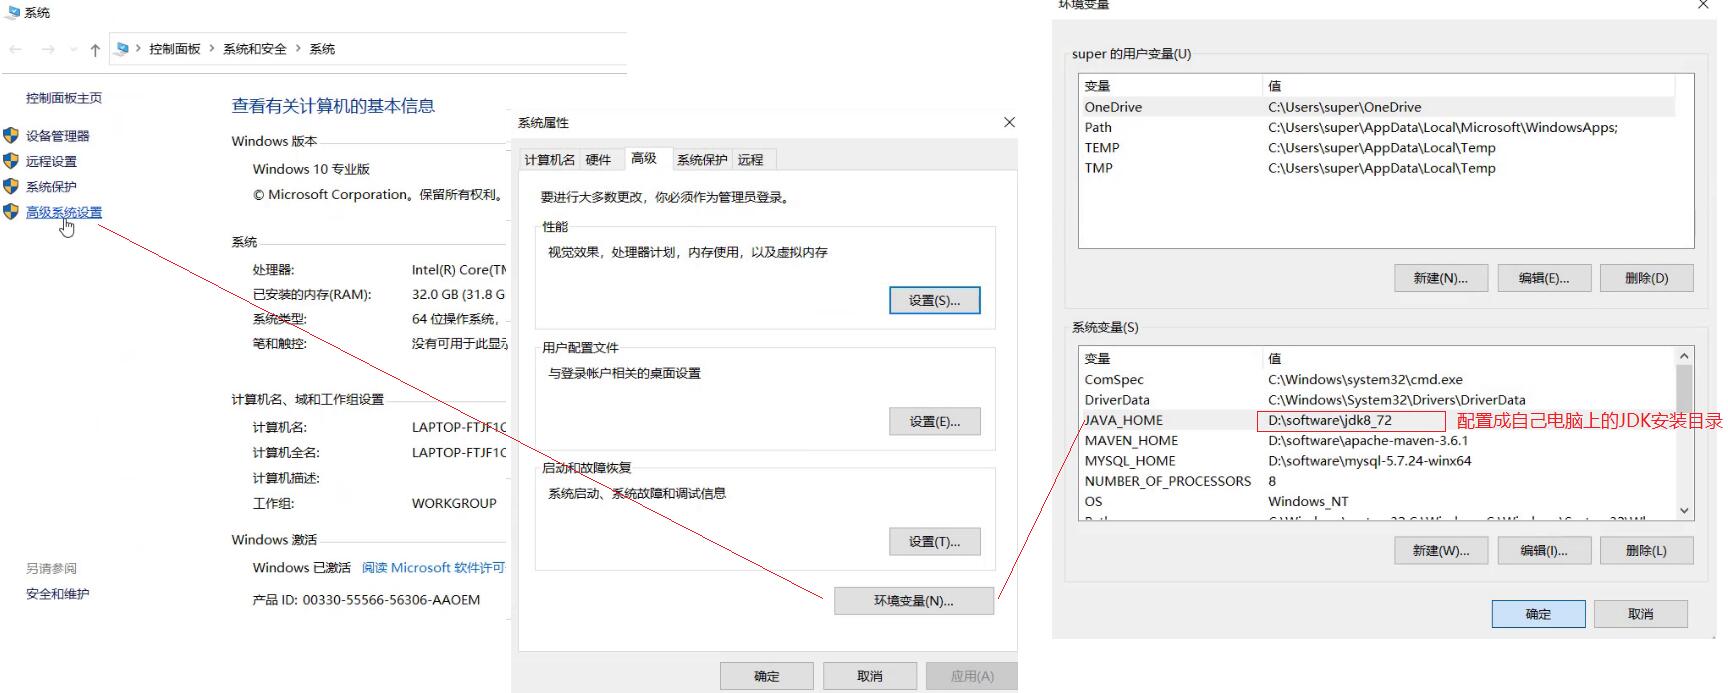Switch to the 计算机名 tab
Screen dimensions: 1728x693
tap(549, 160)
